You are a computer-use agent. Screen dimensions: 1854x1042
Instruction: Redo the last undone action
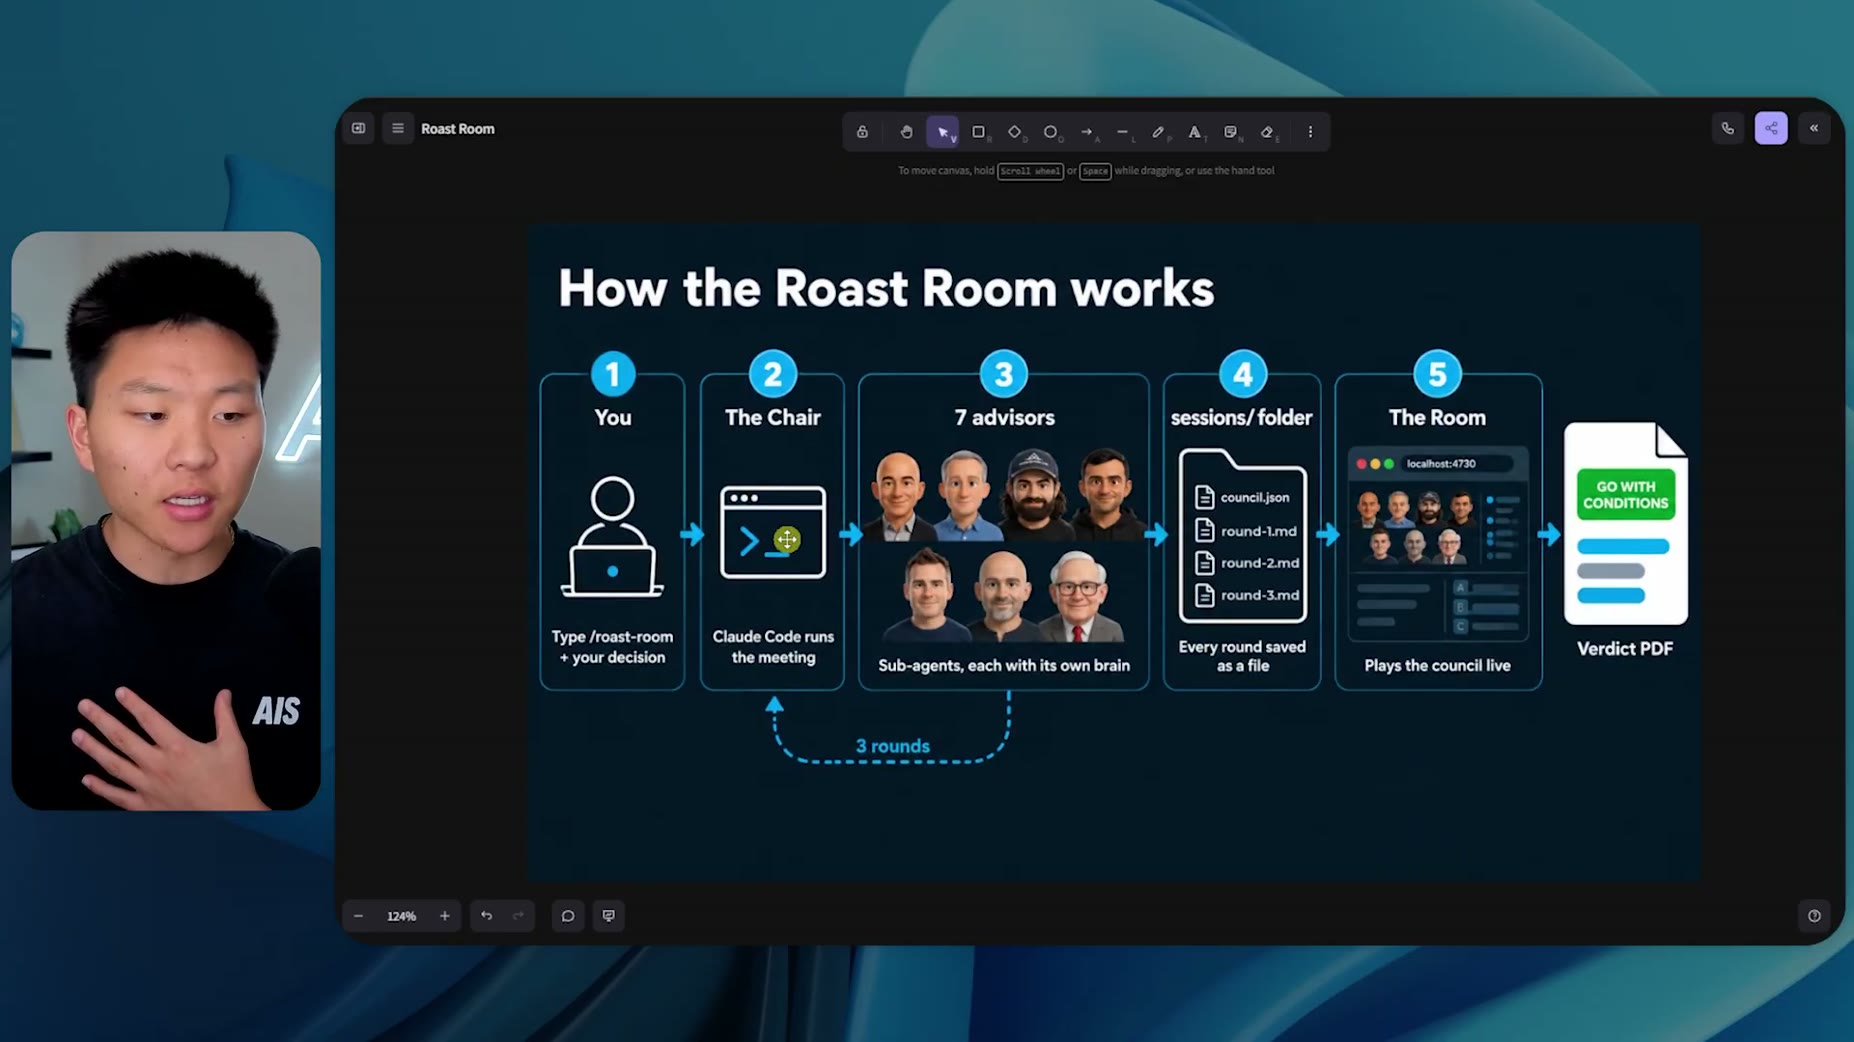click(x=518, y=916)
